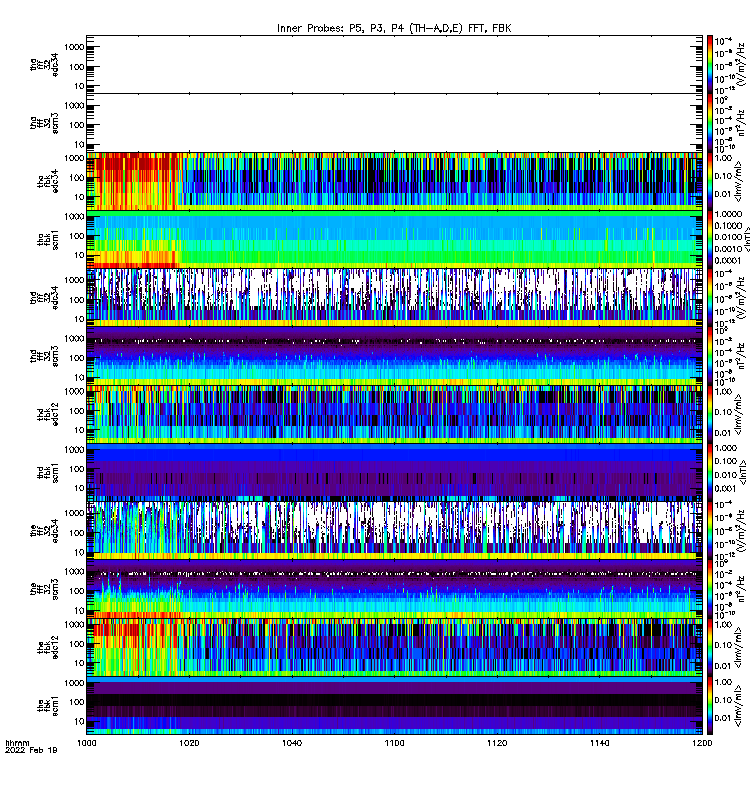The image size is (750, 800).
Task: Click the 10 tick label of the fbk scm1
Action: click(79, 721)
